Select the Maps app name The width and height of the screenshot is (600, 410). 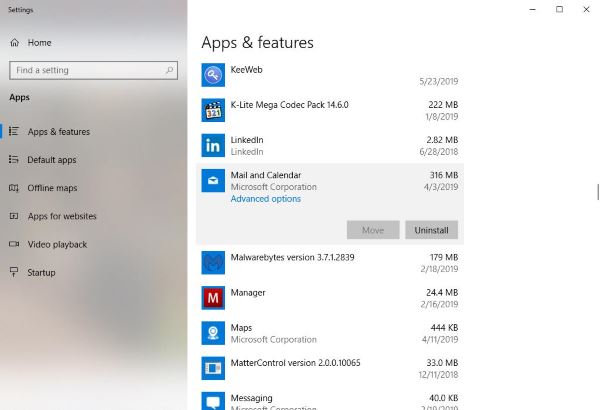coord(241,328)
